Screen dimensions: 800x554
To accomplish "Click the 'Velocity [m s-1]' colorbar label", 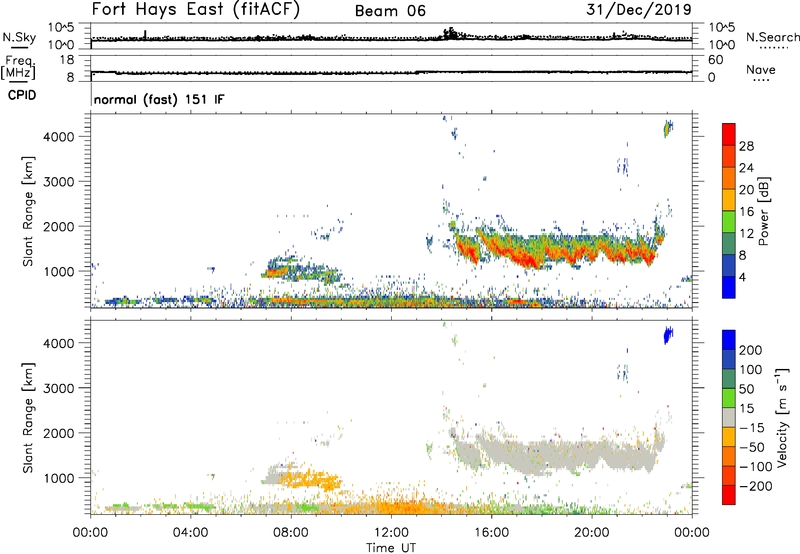I will (x=781, y=417).
